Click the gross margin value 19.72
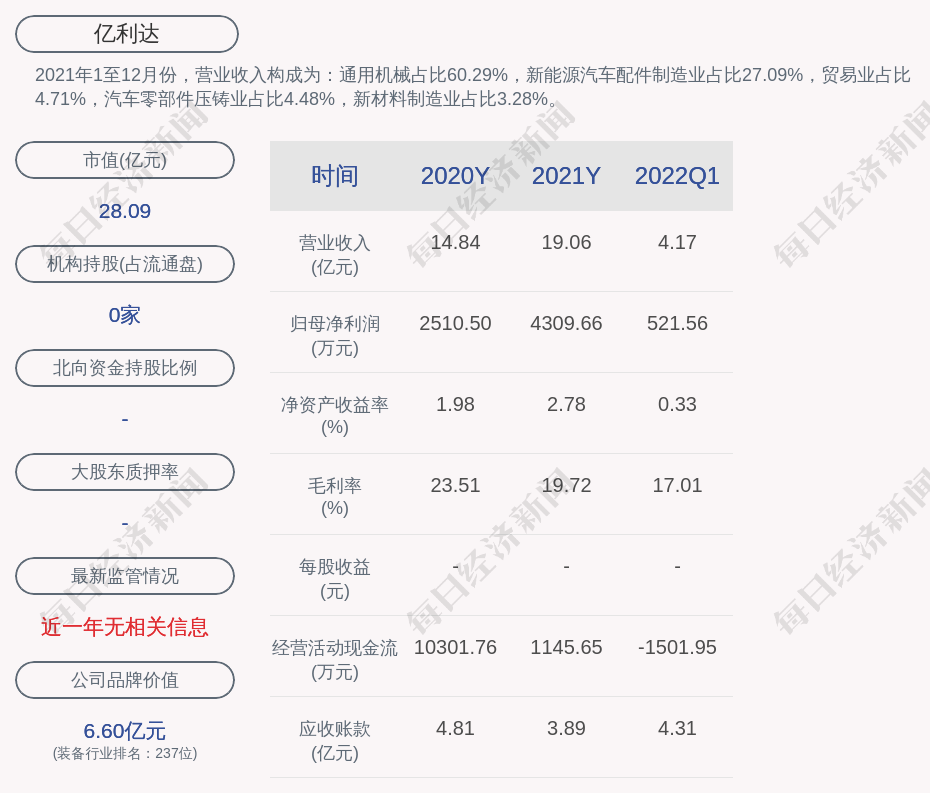Image resolution: width=930 pixels, height=793 pixels. (566, 485)
